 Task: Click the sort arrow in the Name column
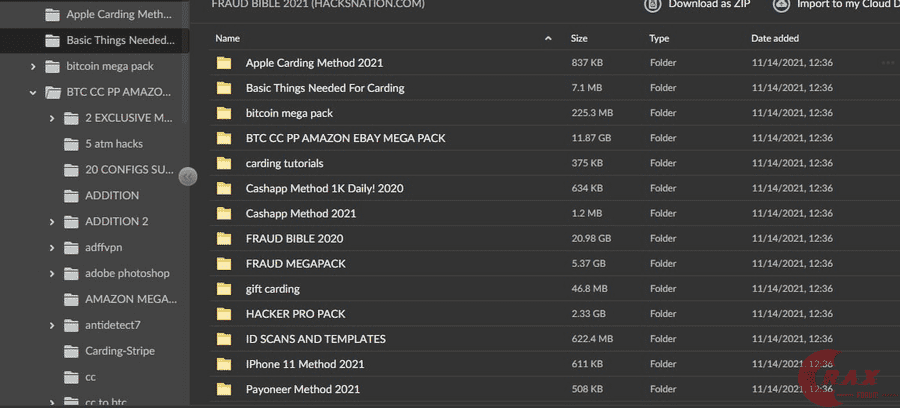pyautogui.click(x=548, y=38)
